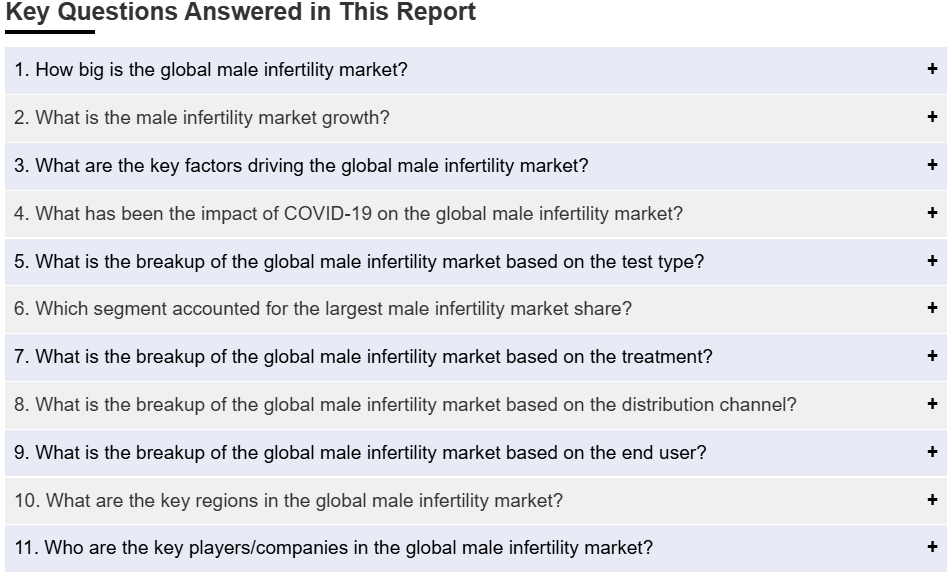Expand question 8 text about distribution channel
Screen dimensions: 952x576
pos(405,405)
